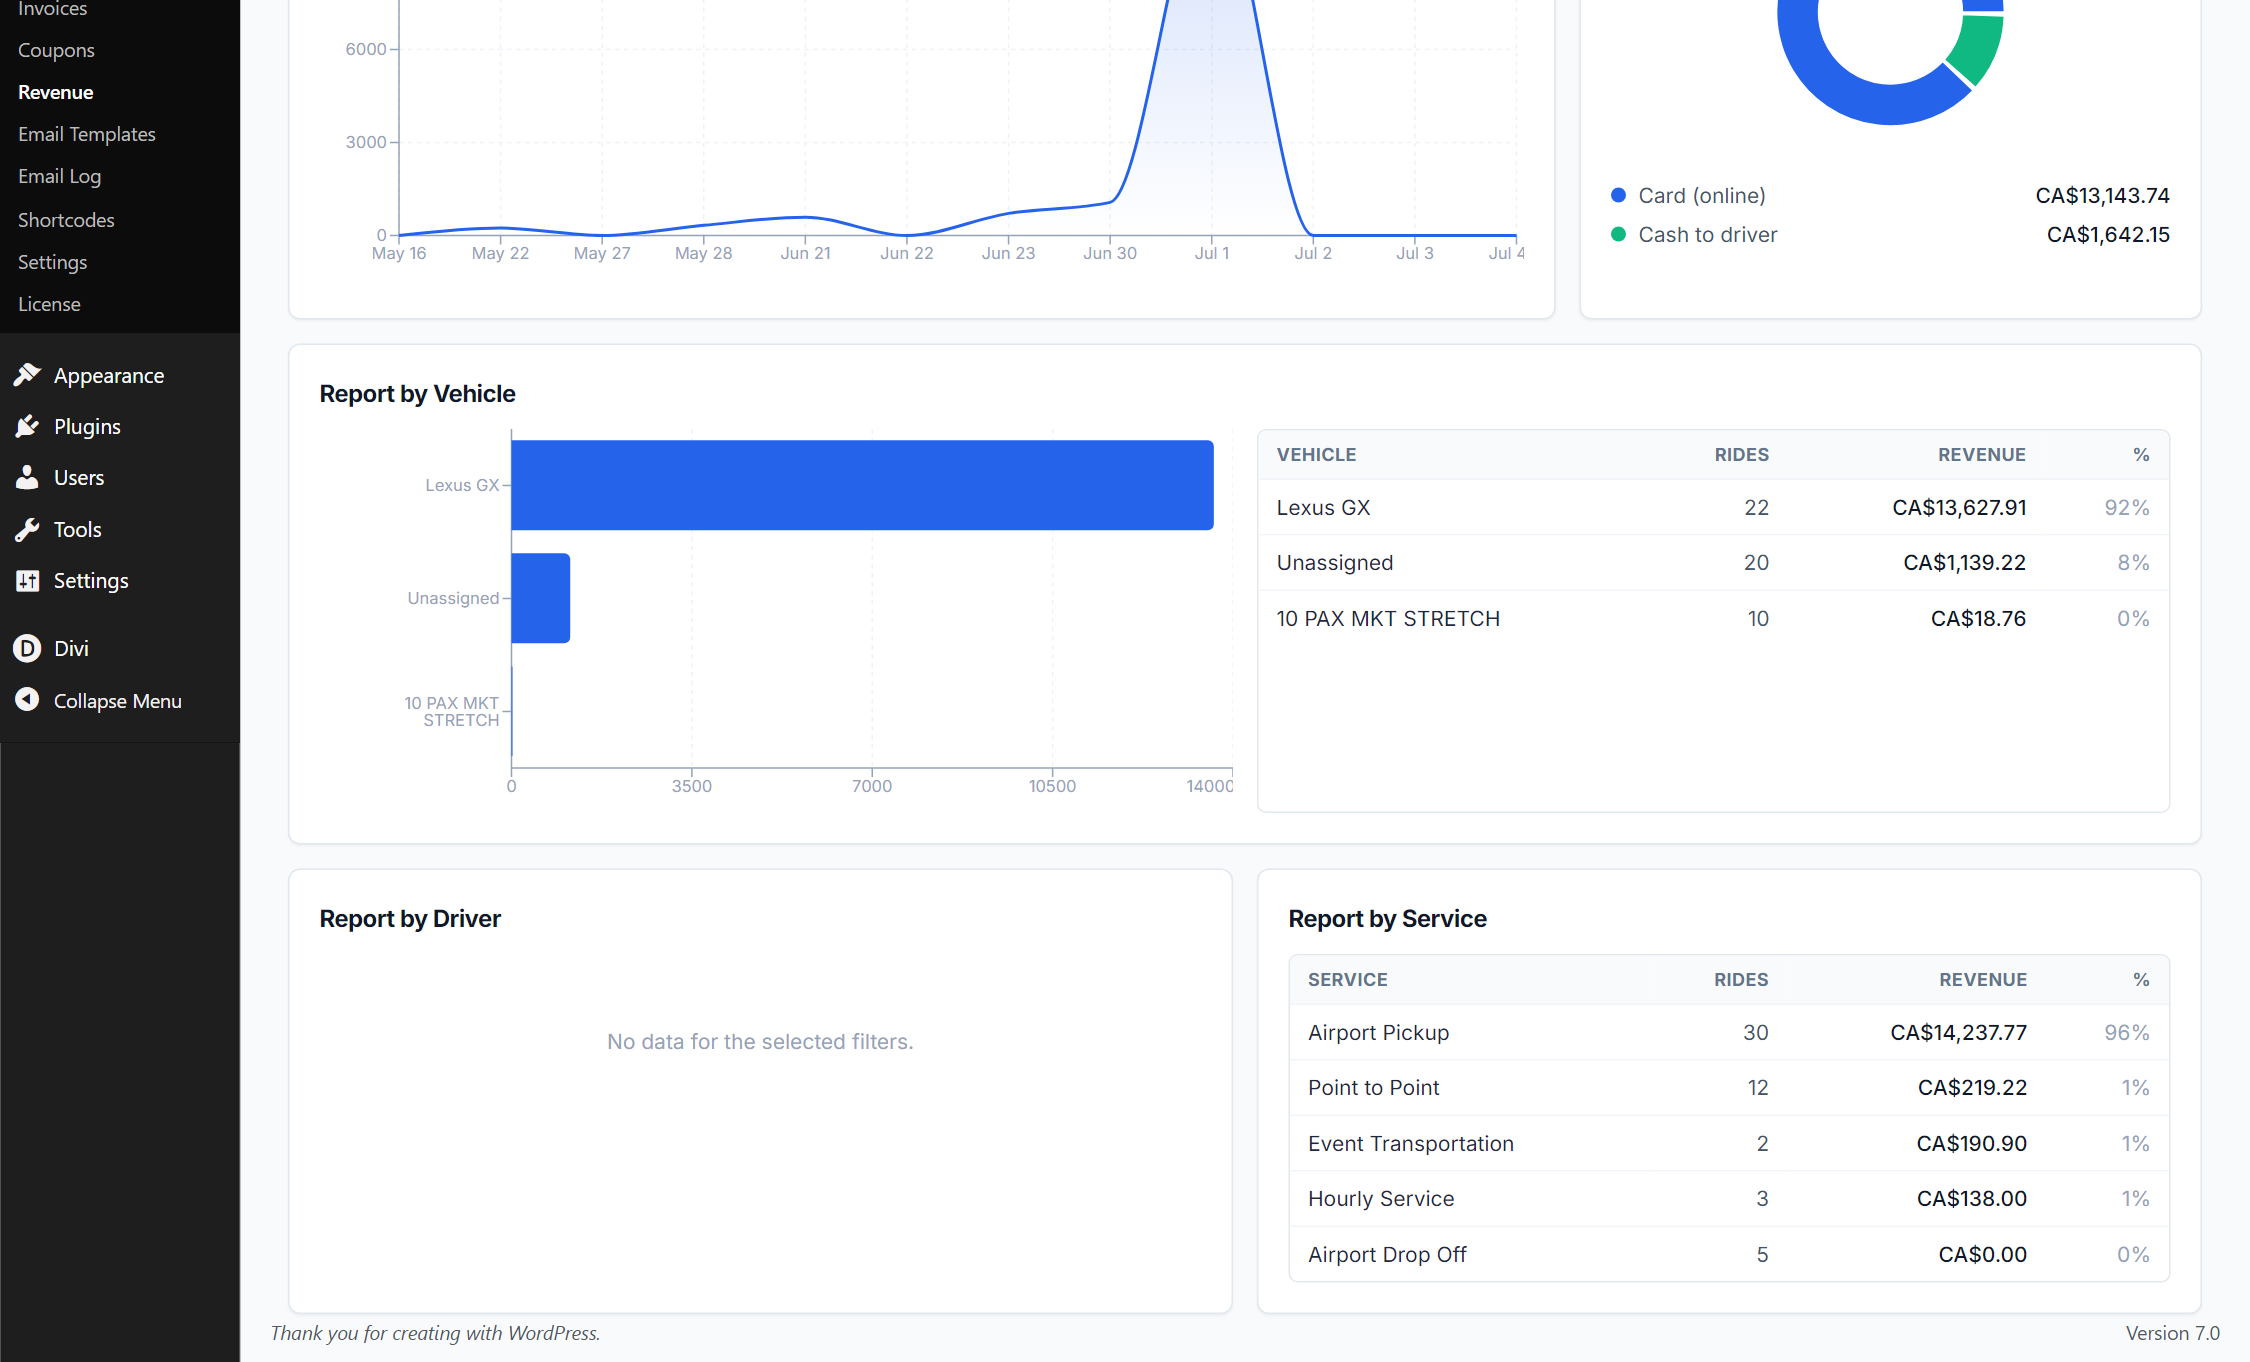This screenshot has height=1362, width=2250.
Task: Click the Divi logo icon
Action: coord(27,648)
